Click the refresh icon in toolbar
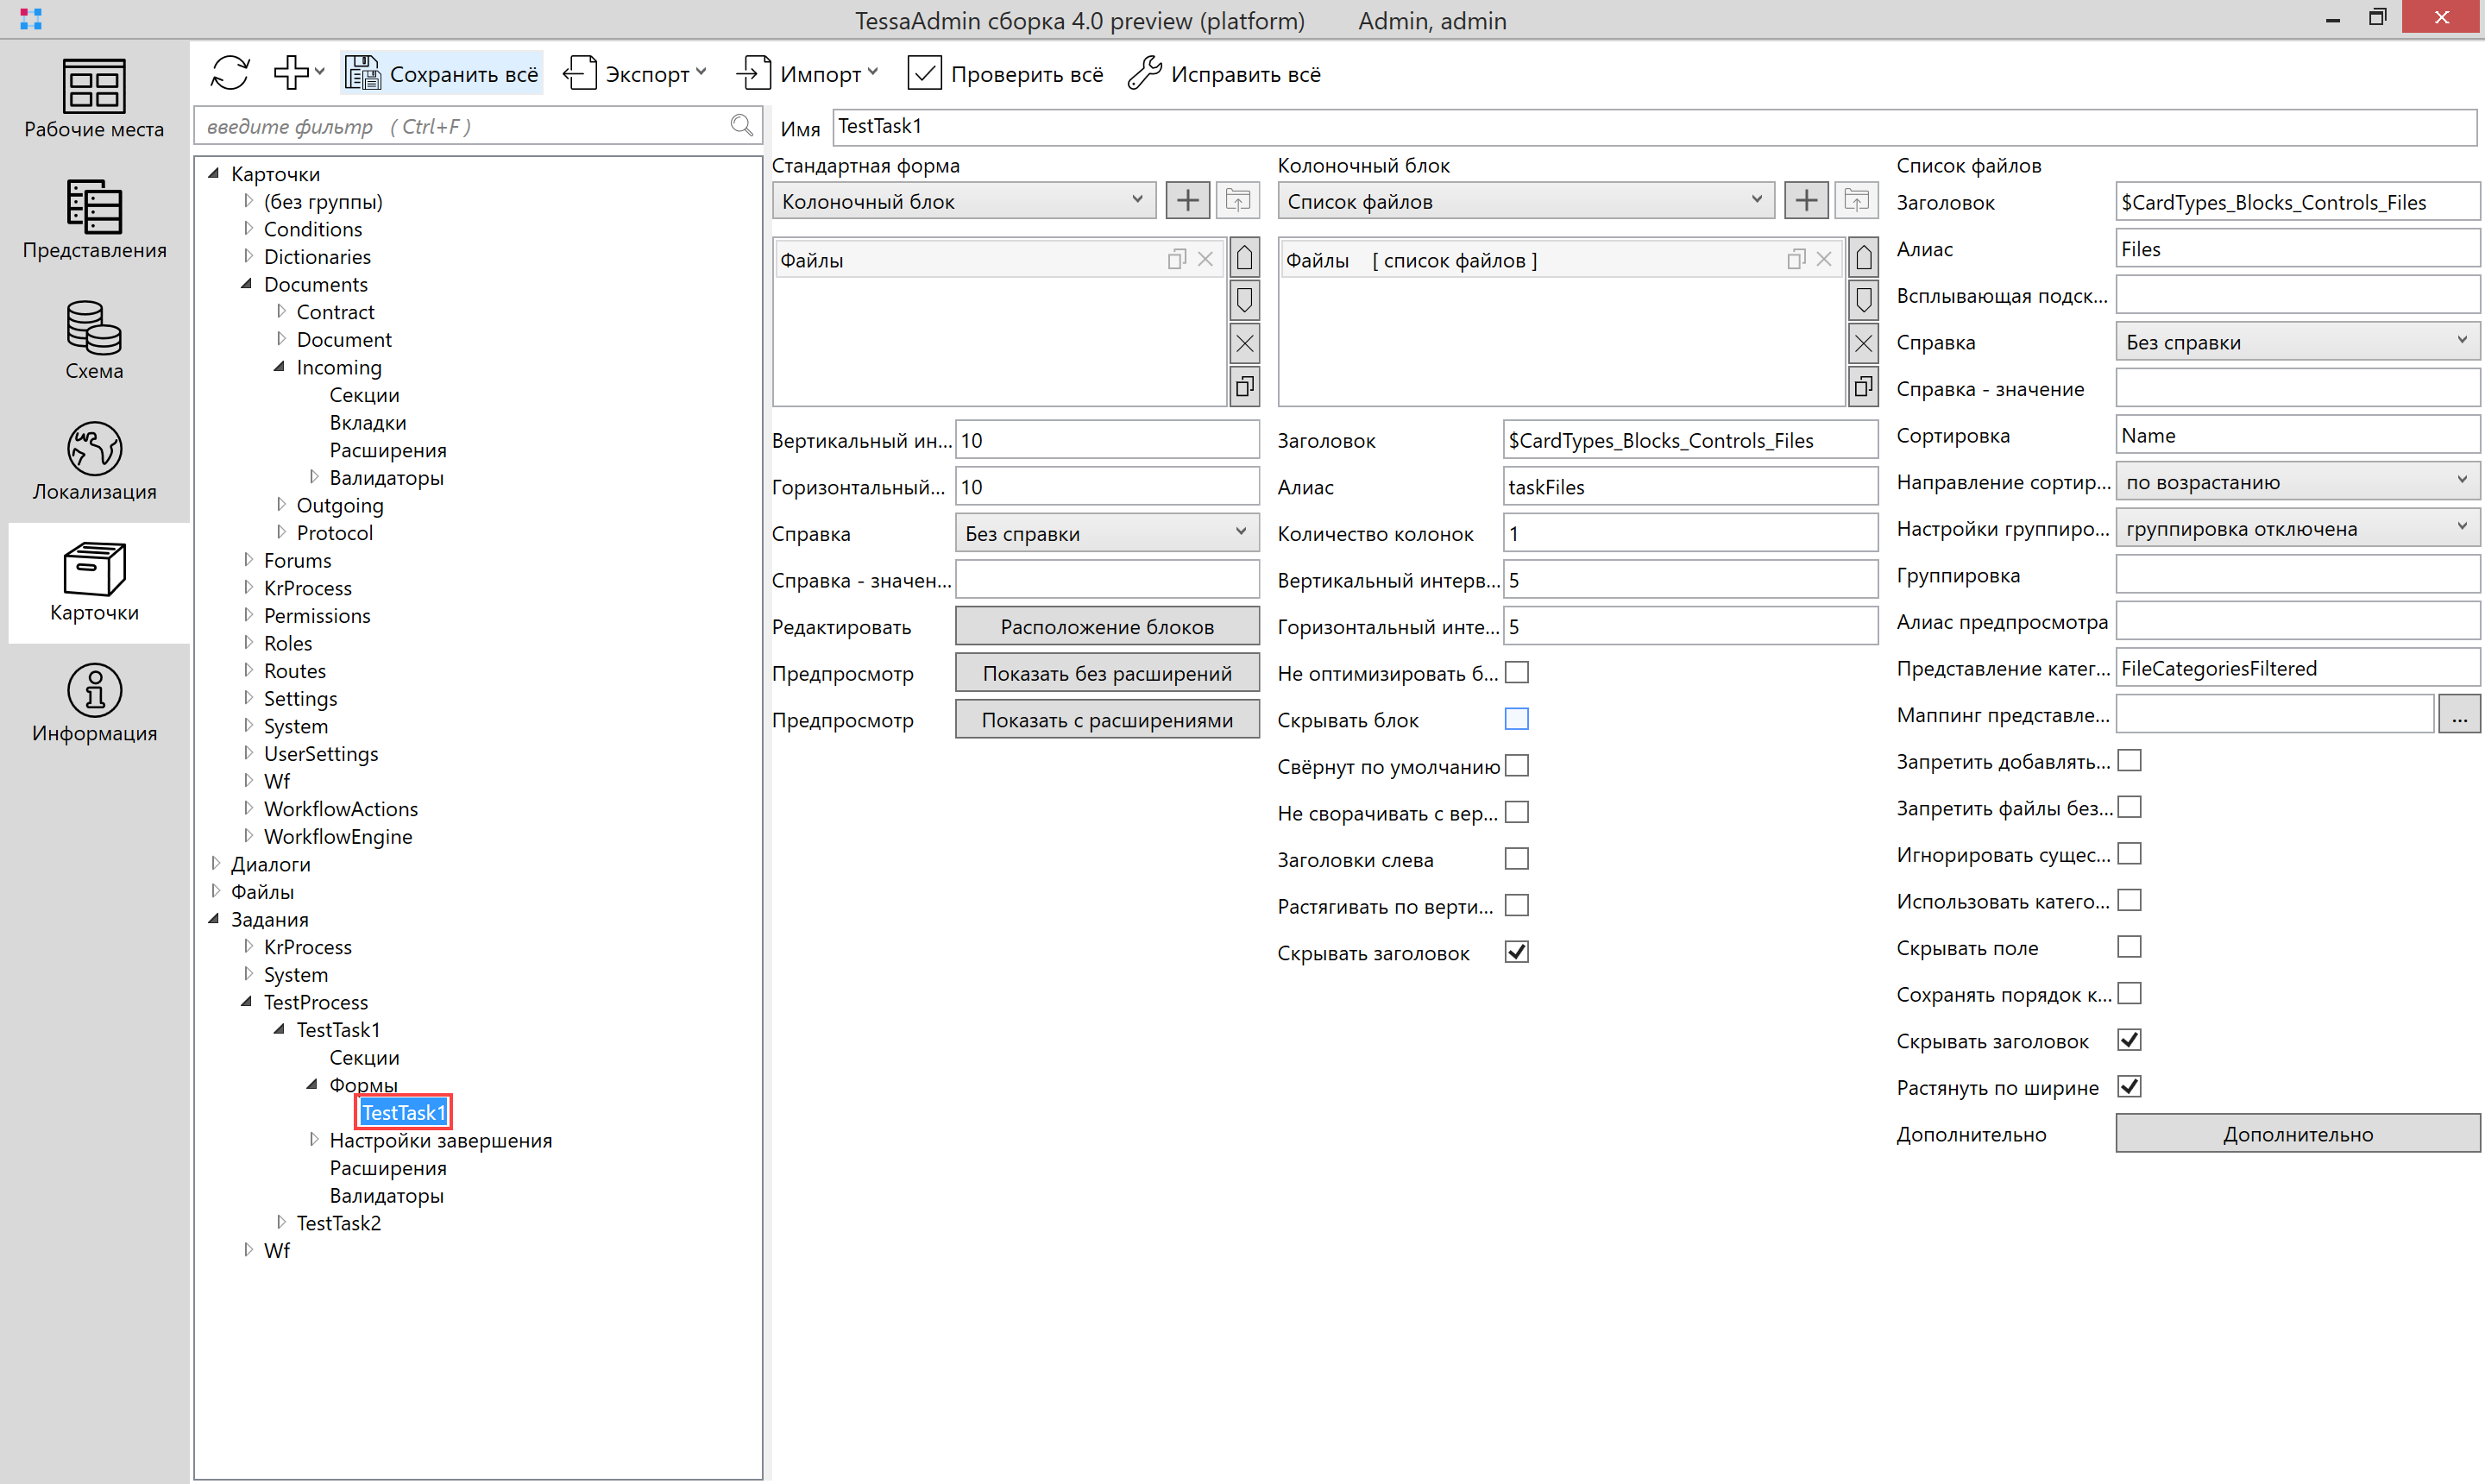 [230, 73]
